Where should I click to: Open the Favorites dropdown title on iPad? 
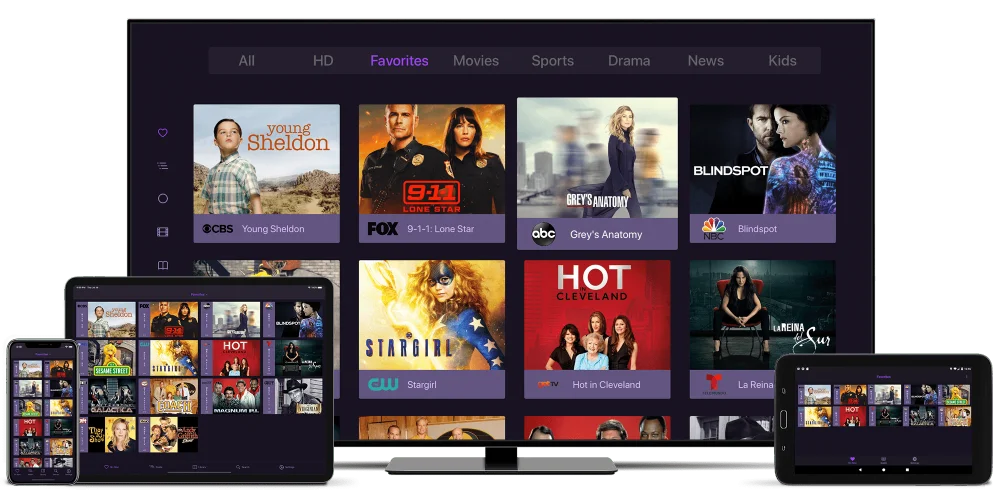(x=200, y=295)
